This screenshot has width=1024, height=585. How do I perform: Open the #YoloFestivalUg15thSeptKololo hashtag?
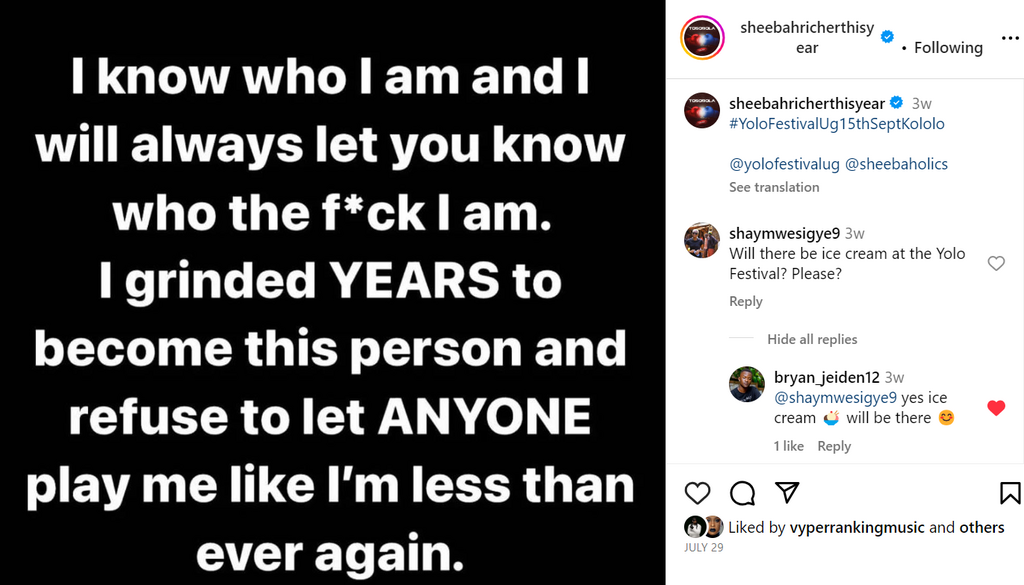point(837,124)
